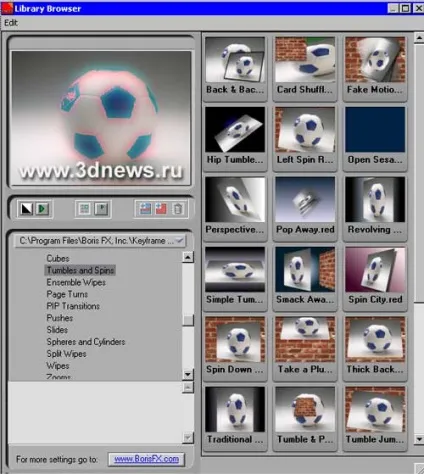
Task: Select the Page Turns category
Action: coord(67,294)
